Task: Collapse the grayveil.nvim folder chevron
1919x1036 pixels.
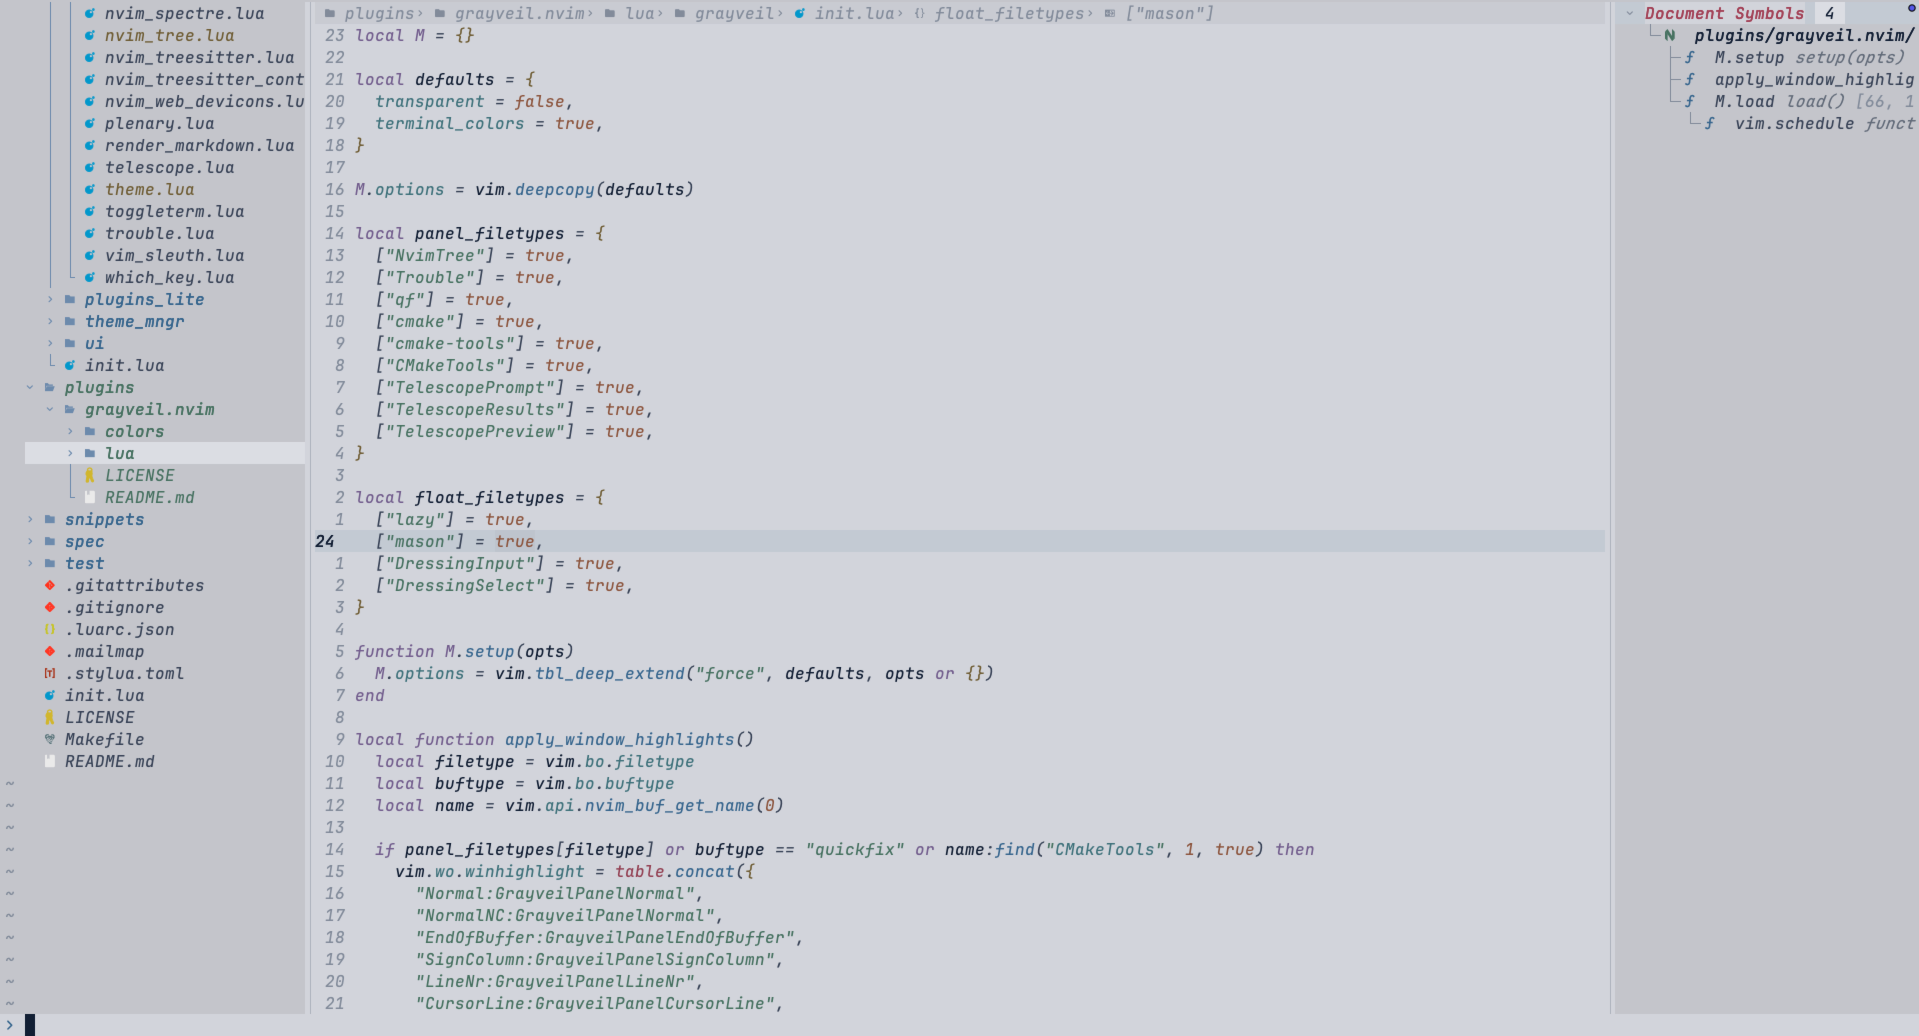Action: click(50, 409)
